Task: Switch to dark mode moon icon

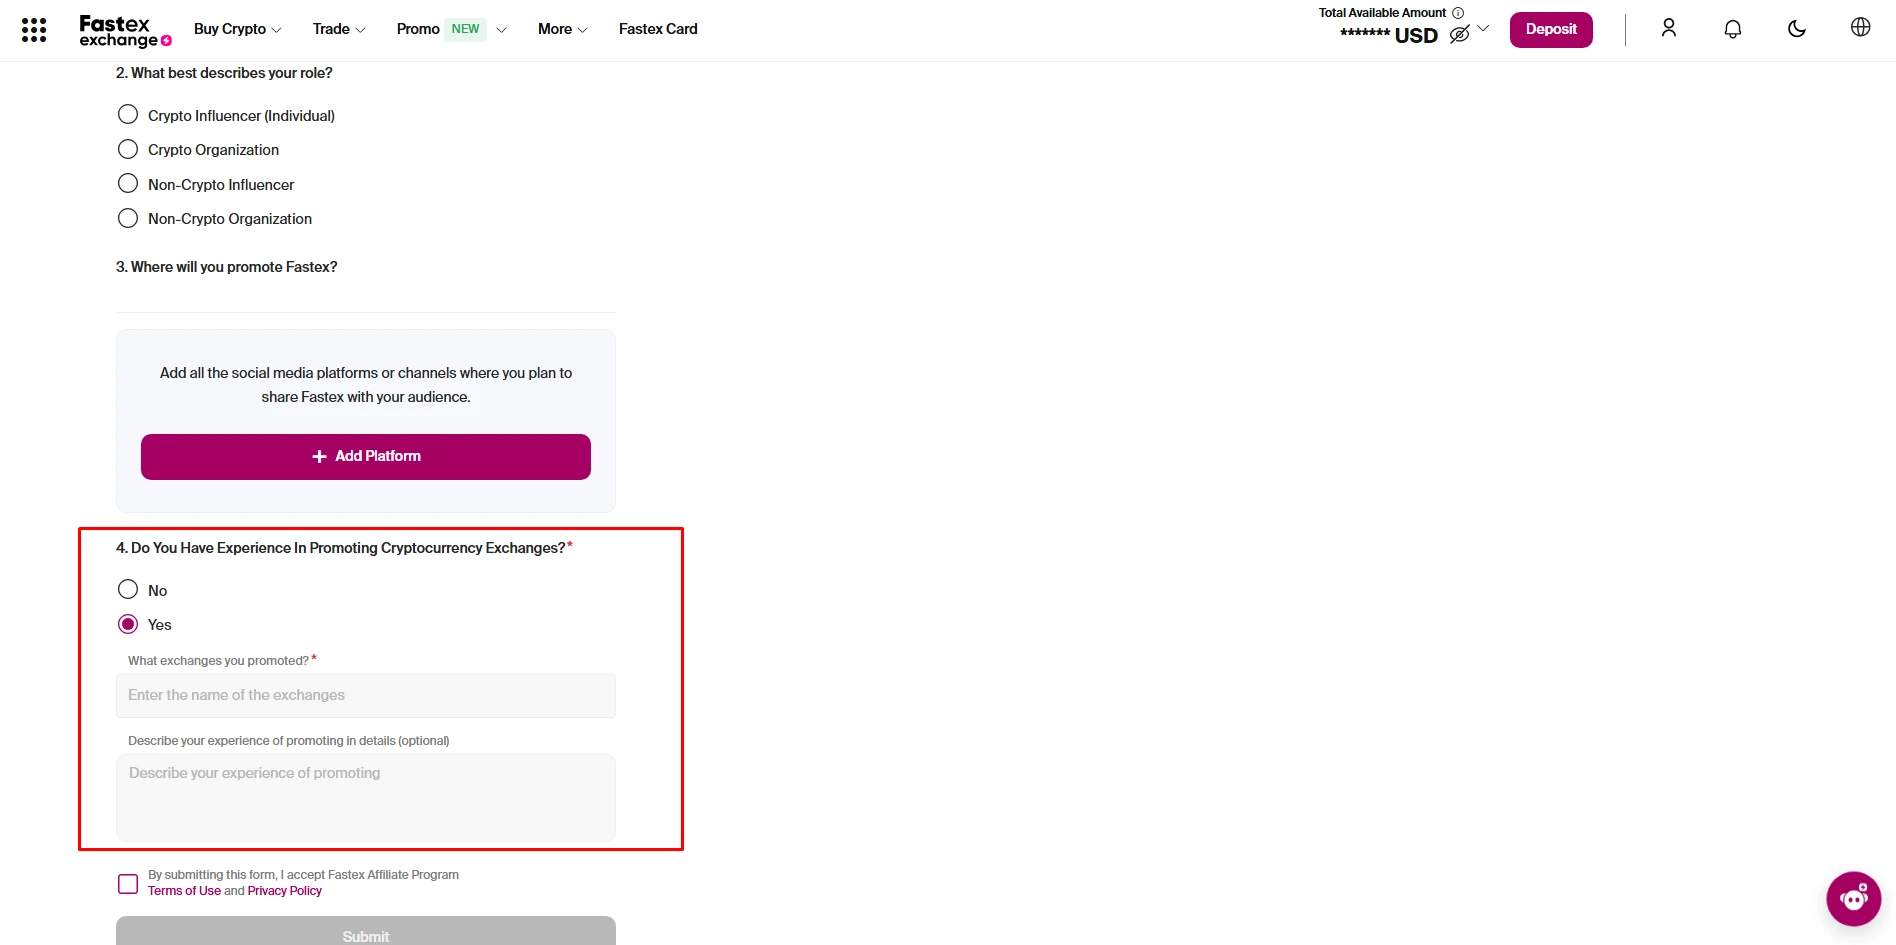Action: click(x=1796, y=28)
